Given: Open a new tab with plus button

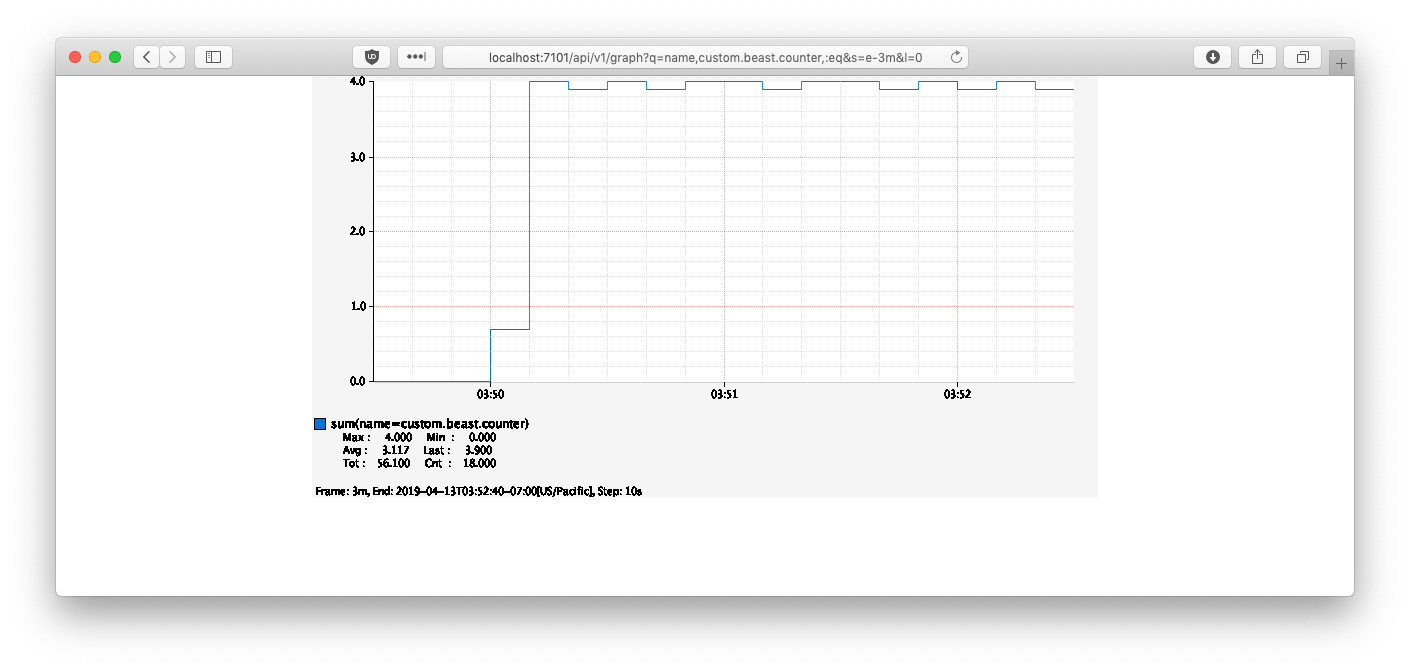Looking at the screenshot, I should tap(1341, 63).
